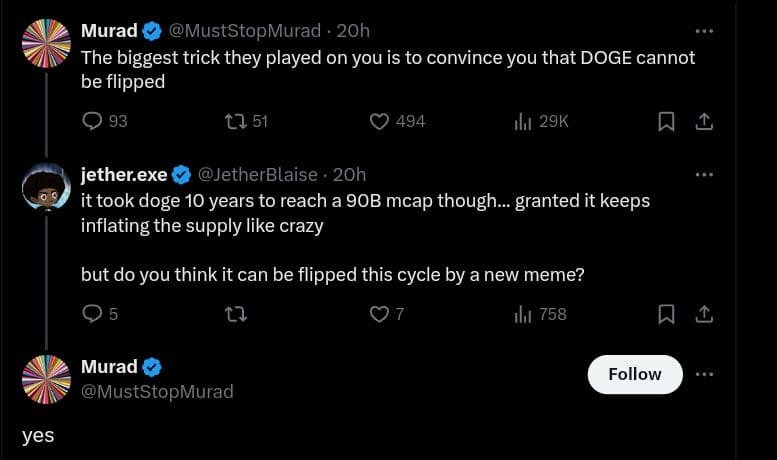
Task: Reply to Murad's DOGE tweet
Action: 92,121
